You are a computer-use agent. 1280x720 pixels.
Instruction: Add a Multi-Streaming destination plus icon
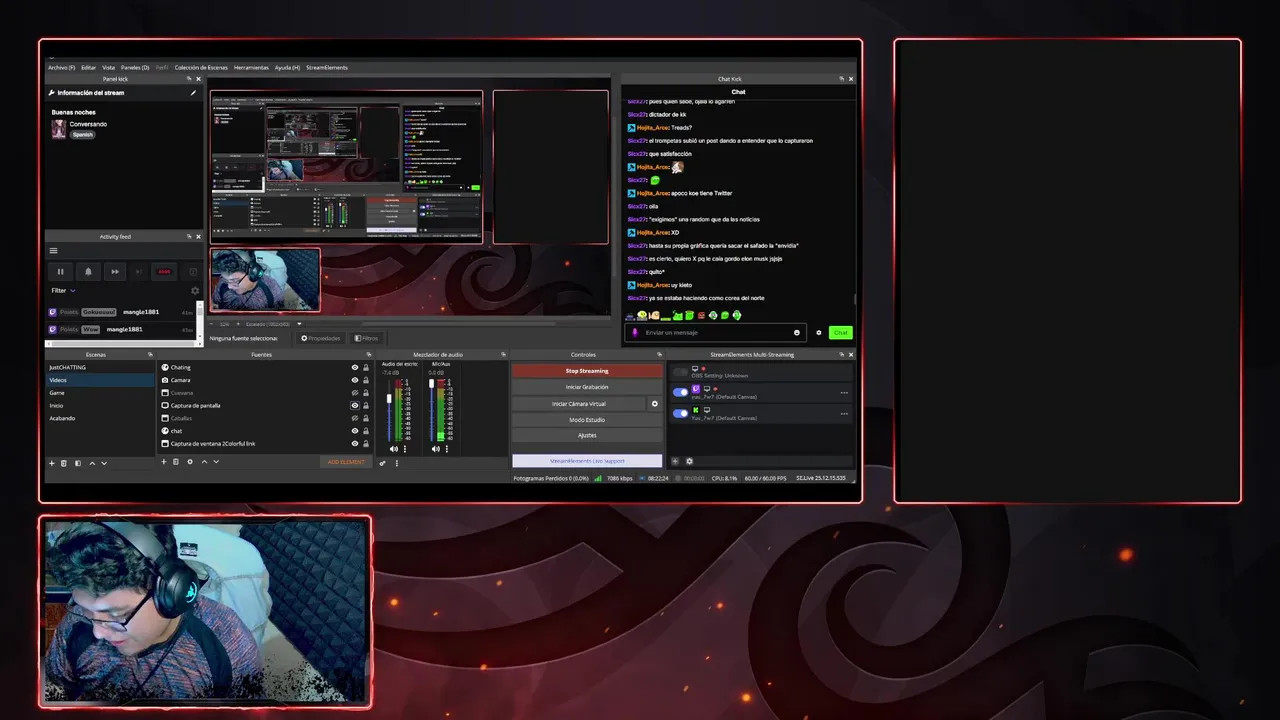tap(675, 461)
